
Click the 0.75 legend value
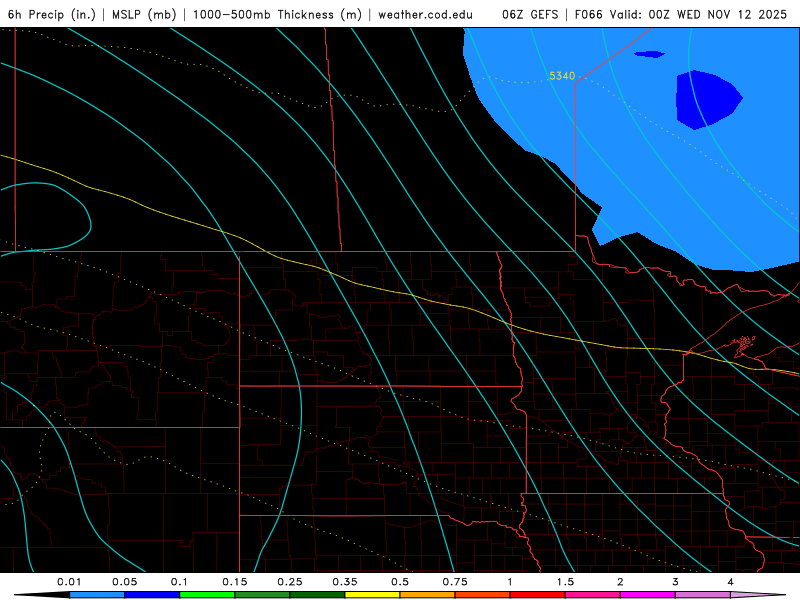[455, 582]
